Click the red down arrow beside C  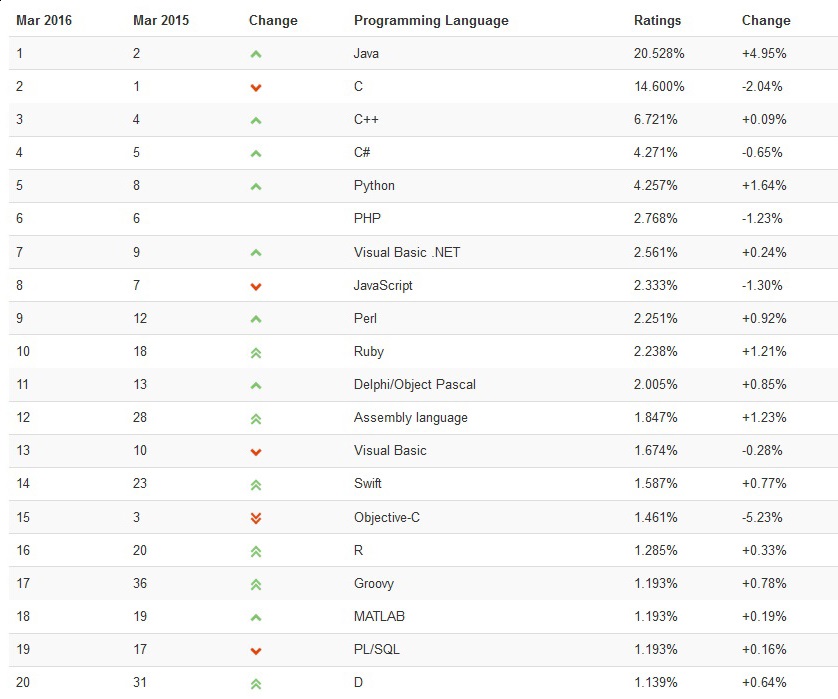pyautogui.click(x=256, y=87)
